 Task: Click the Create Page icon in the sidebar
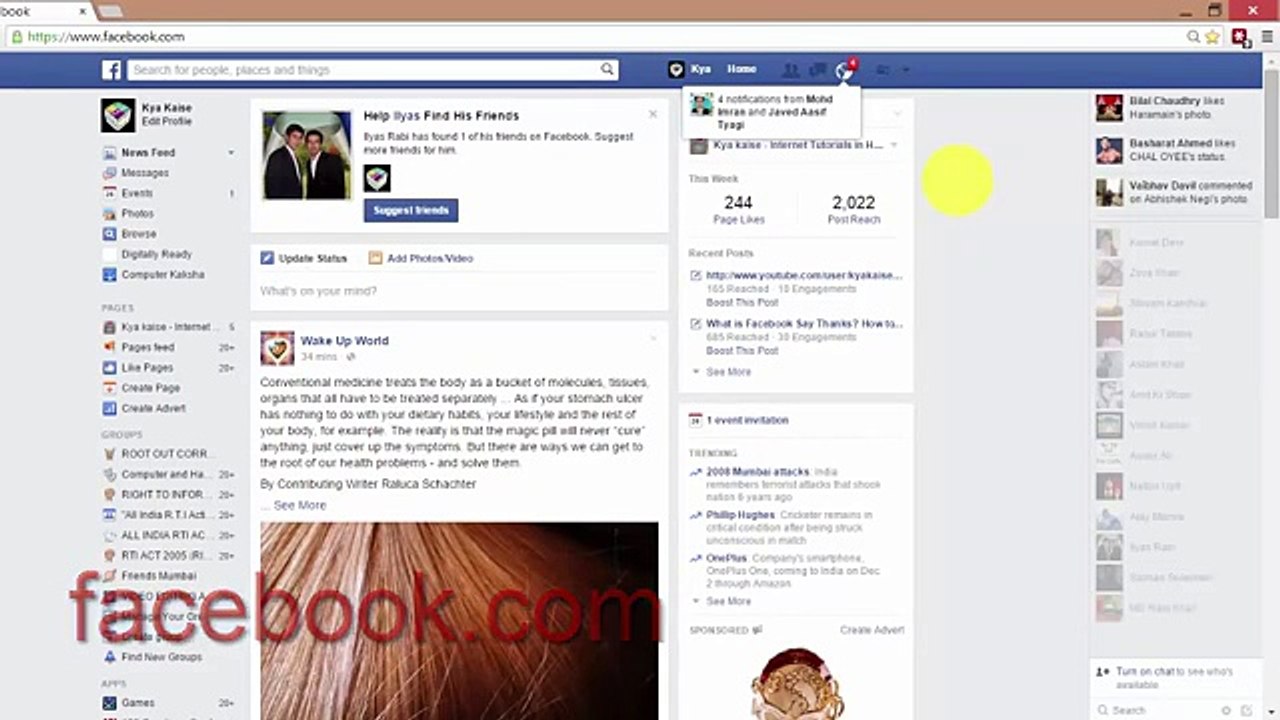tap(109, 388)
